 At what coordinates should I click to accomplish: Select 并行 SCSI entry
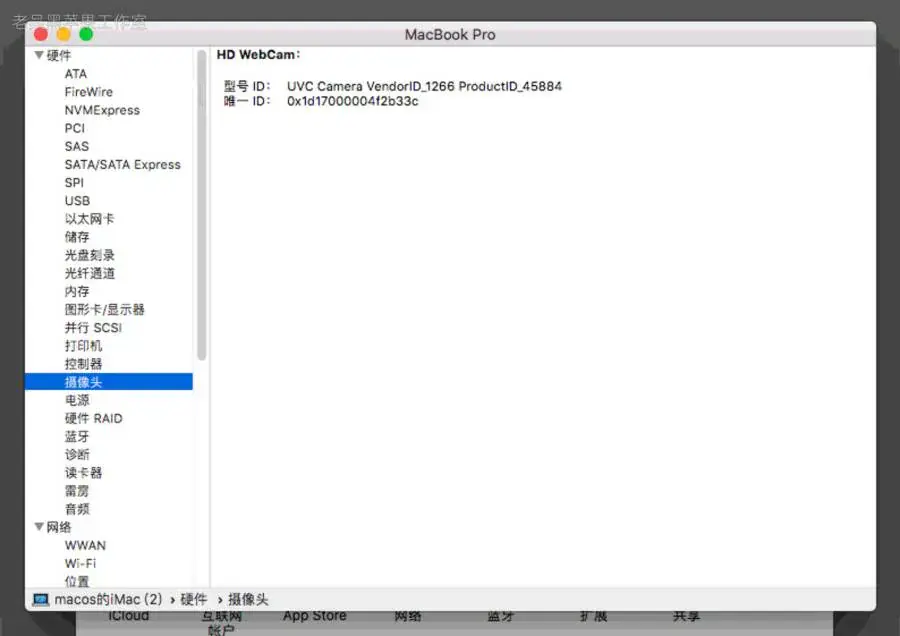tap(93, 328)
